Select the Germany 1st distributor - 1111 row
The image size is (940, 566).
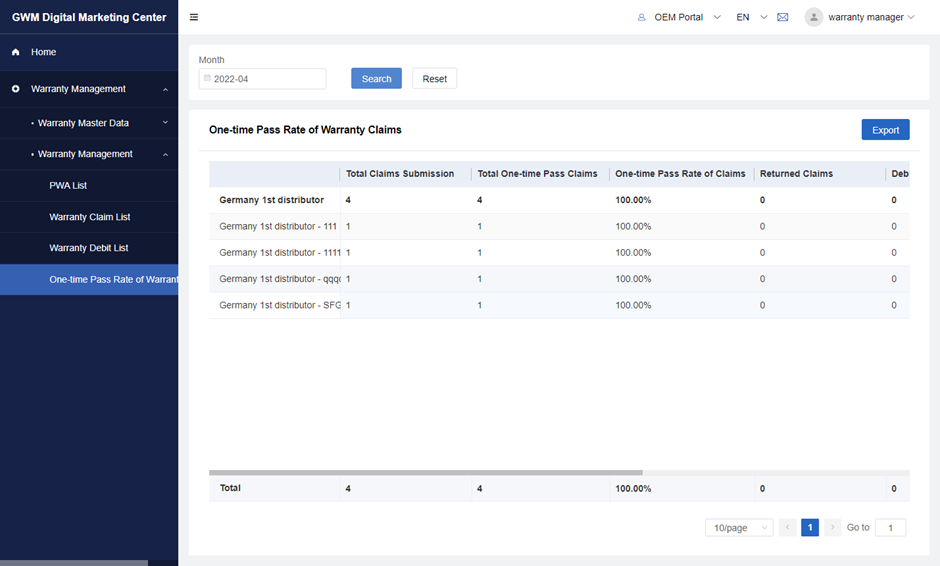(559, 253)
